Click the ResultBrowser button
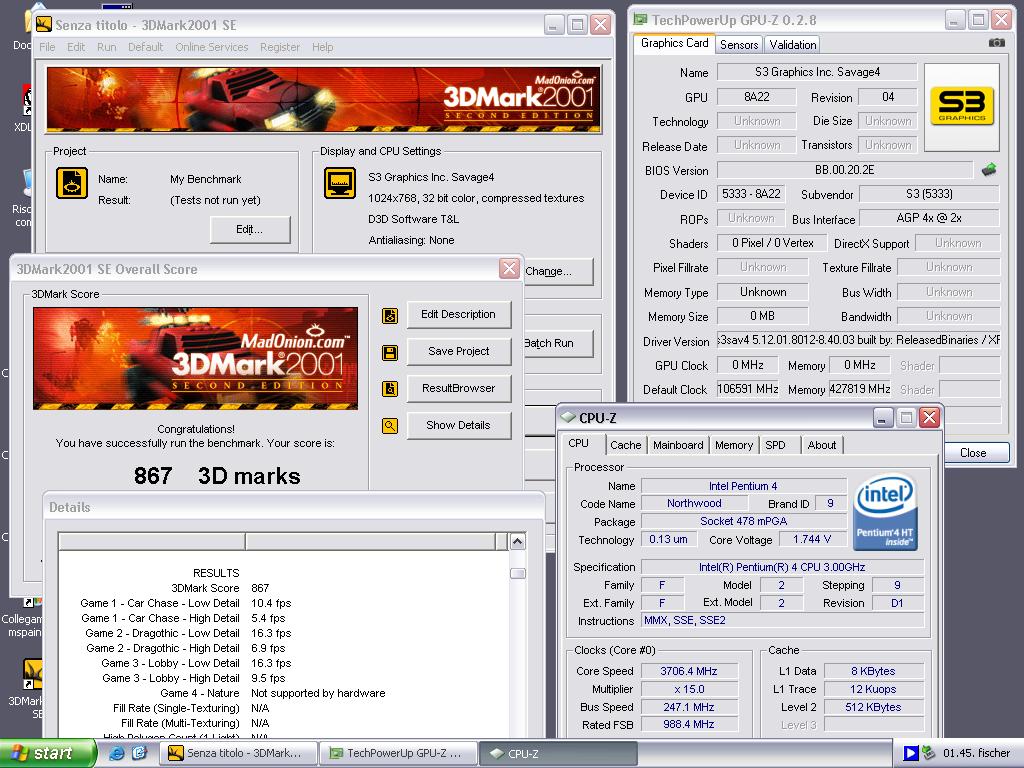 458,389
